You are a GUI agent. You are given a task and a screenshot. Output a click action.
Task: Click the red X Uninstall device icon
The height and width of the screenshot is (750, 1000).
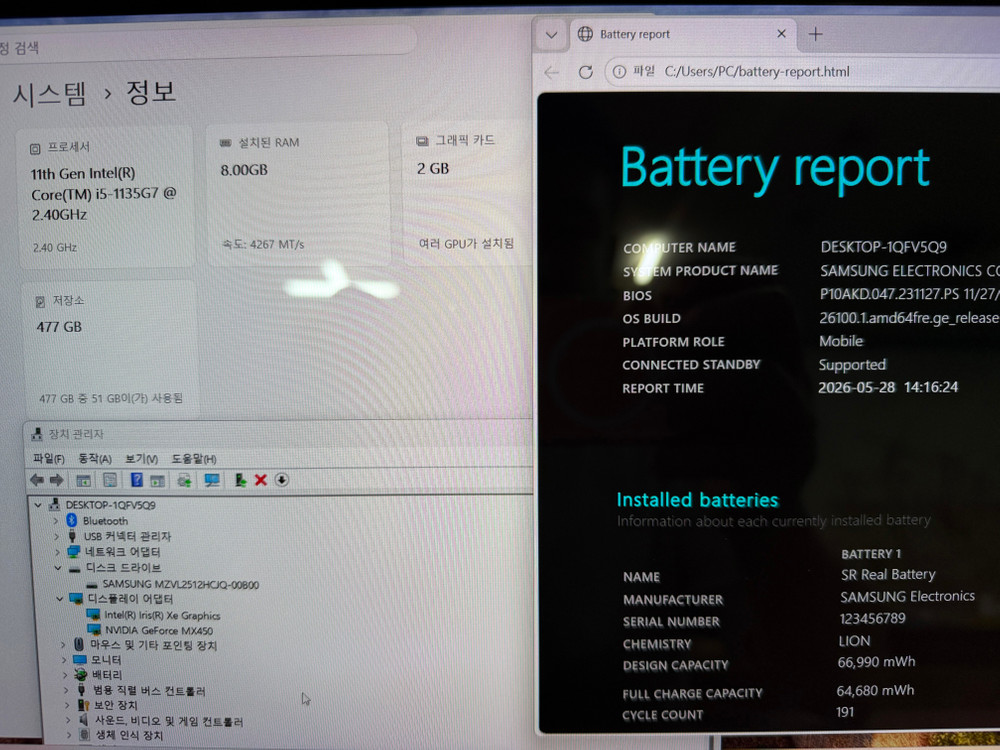click(260, 480)
